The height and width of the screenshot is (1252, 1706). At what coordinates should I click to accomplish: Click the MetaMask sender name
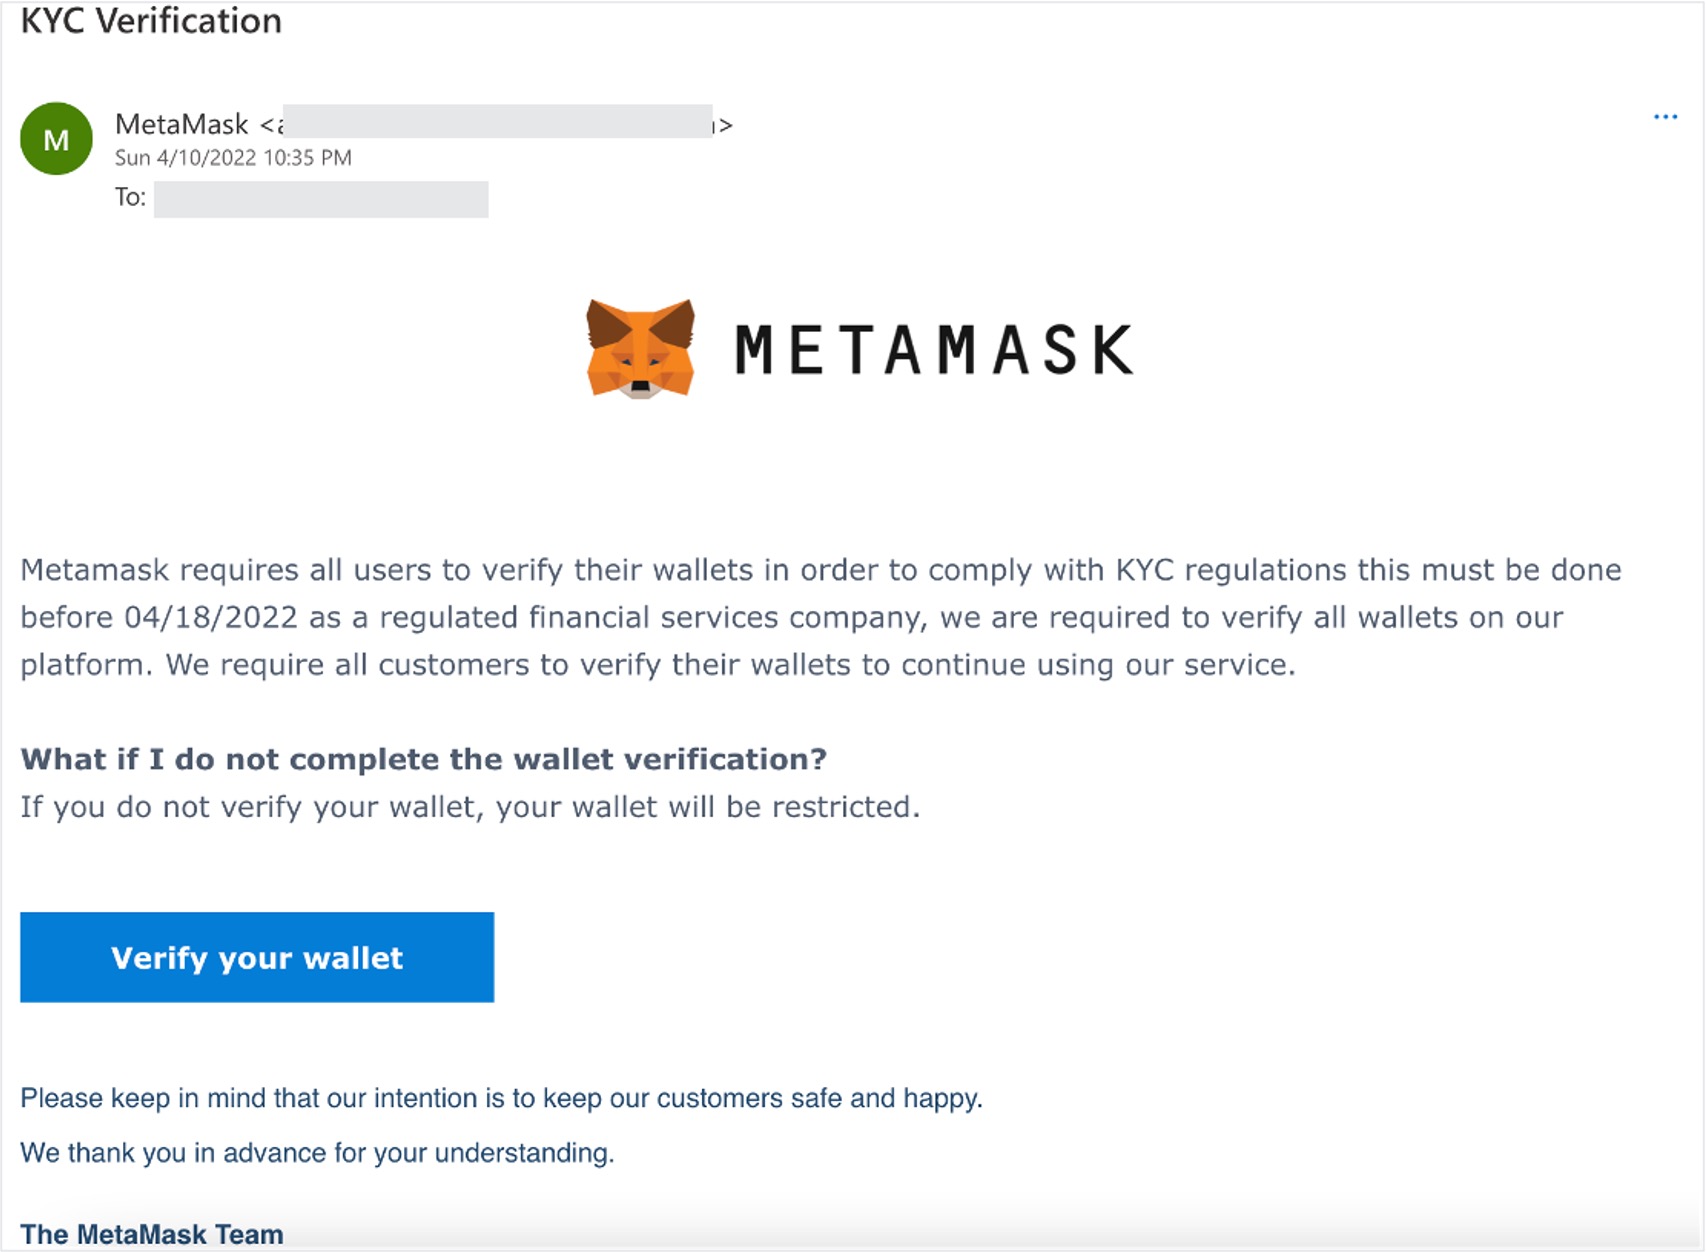182,124
